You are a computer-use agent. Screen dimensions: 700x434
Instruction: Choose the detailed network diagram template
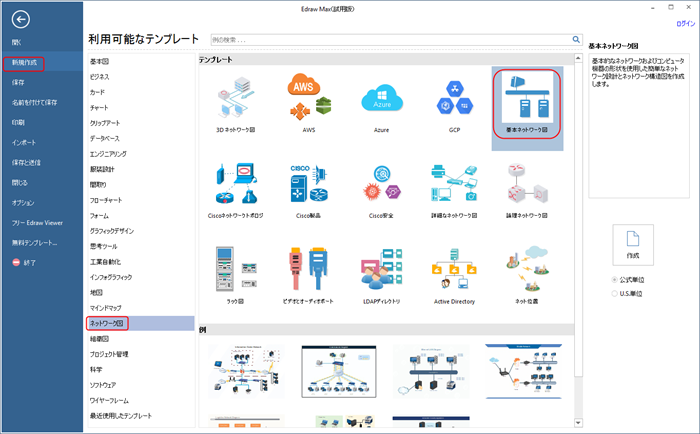(454, 191)
